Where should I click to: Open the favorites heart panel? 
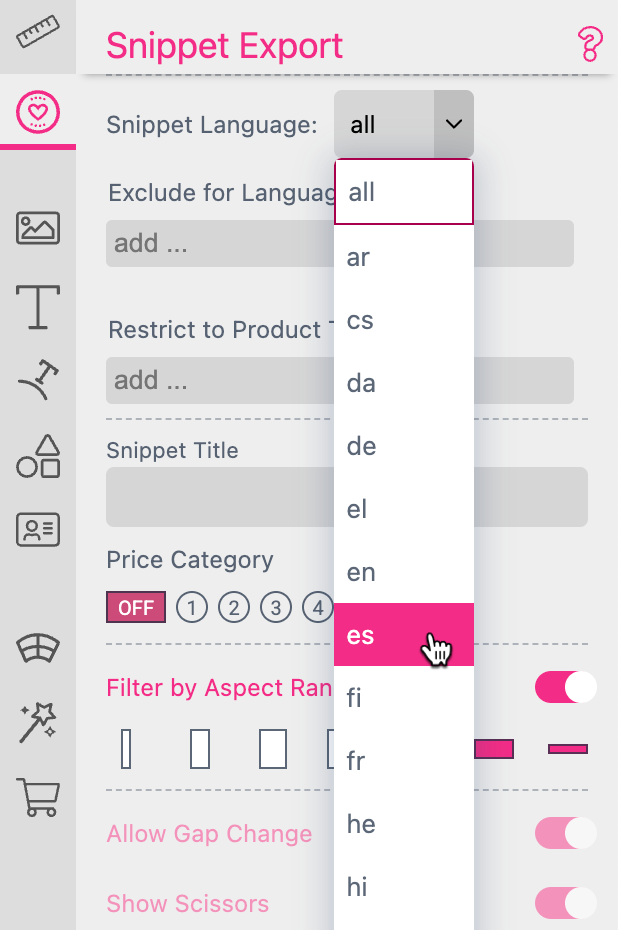37,113
